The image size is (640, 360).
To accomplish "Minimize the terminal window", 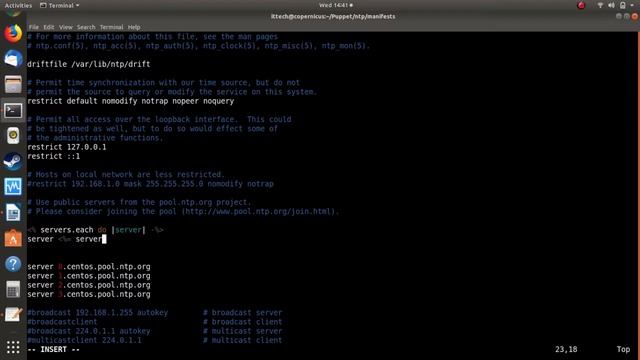I will tap(619, 16).
